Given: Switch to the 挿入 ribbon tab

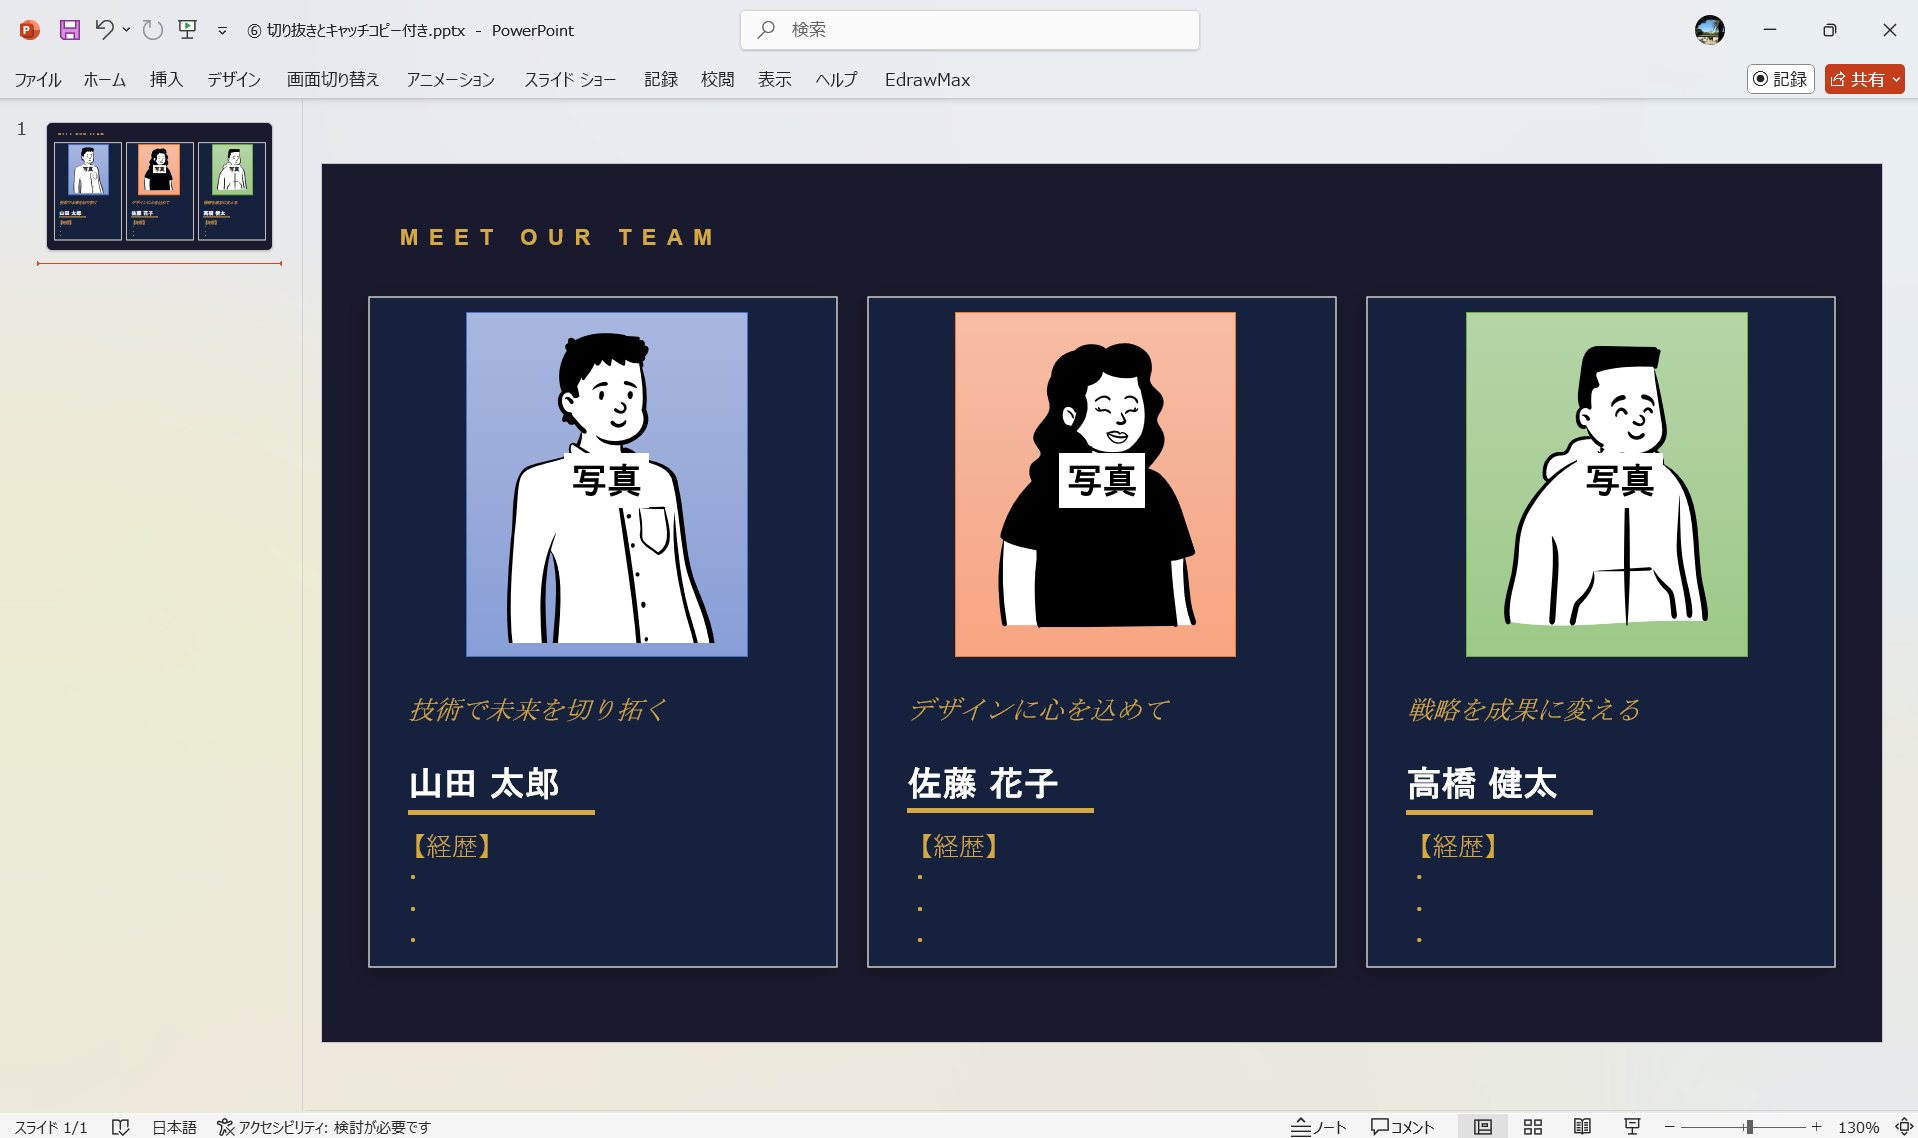Looking at the screenshot, I should pyautogui.click(x=165, y=79).
